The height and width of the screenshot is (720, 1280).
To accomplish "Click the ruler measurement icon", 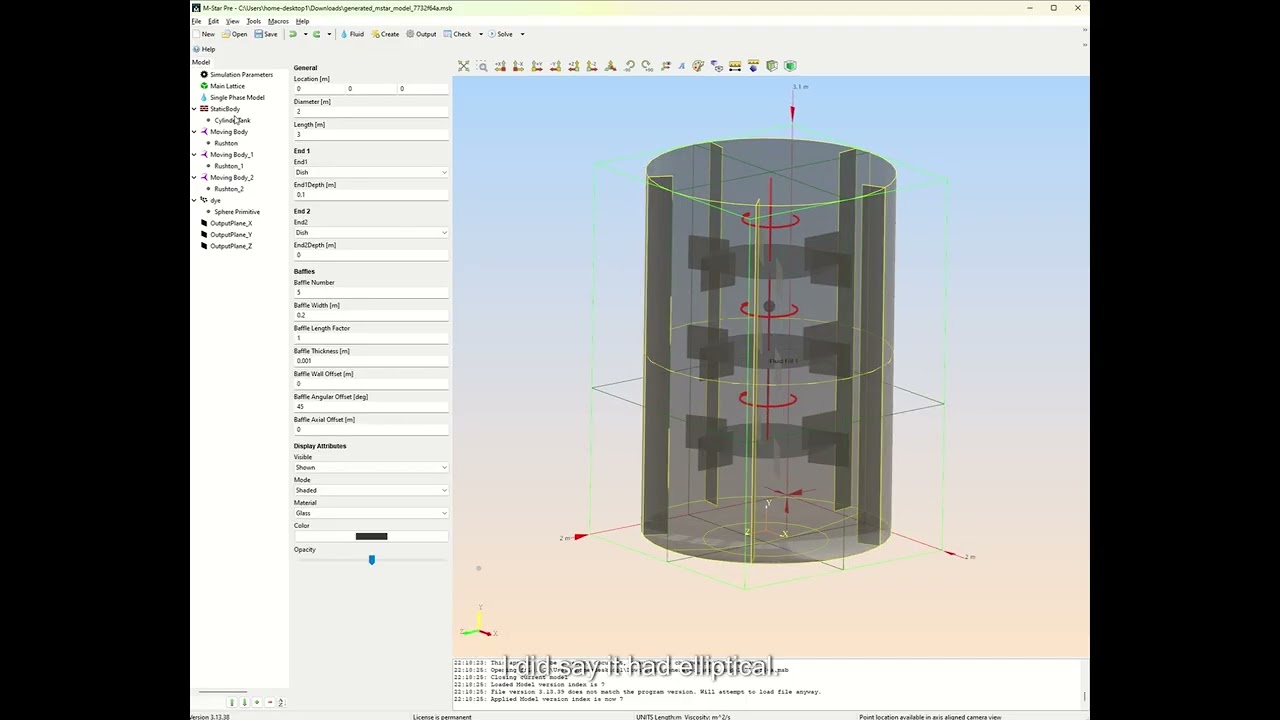I will point(735,66).
